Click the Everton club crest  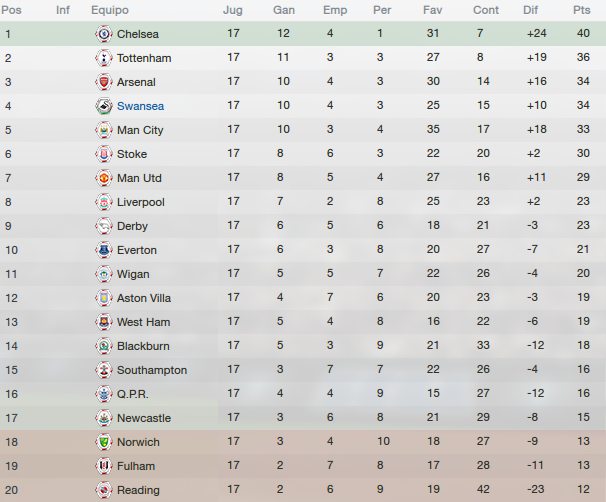coord(104,250)
